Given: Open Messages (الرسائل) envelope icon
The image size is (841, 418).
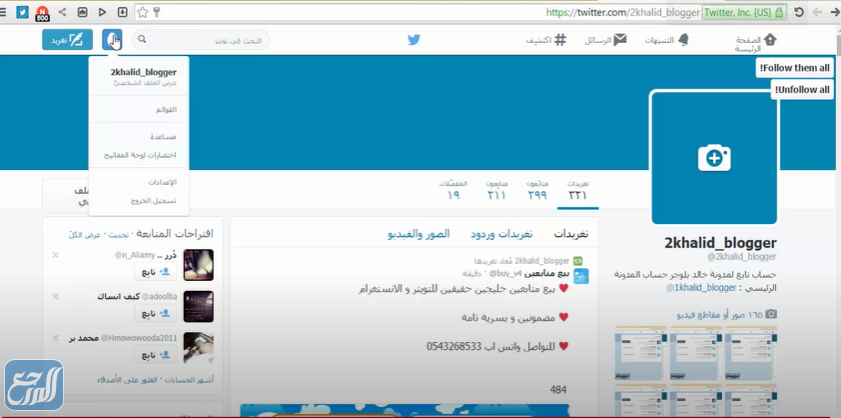Looking at the screenshot, I should [x=620, y=40].
